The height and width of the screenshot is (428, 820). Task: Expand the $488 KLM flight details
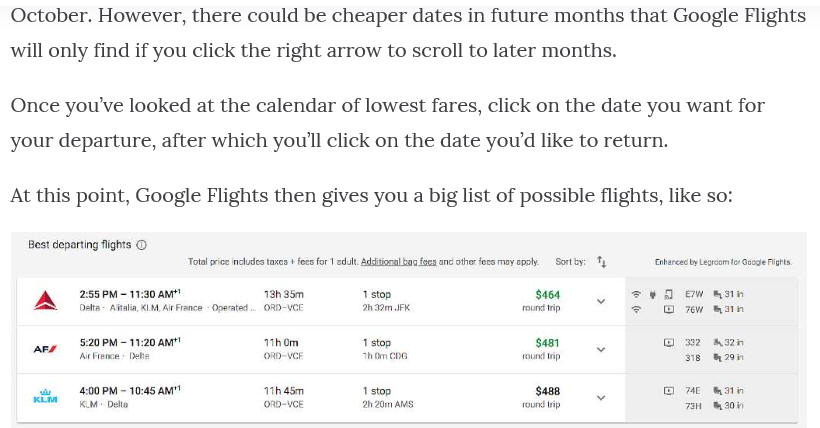point(601,398)
